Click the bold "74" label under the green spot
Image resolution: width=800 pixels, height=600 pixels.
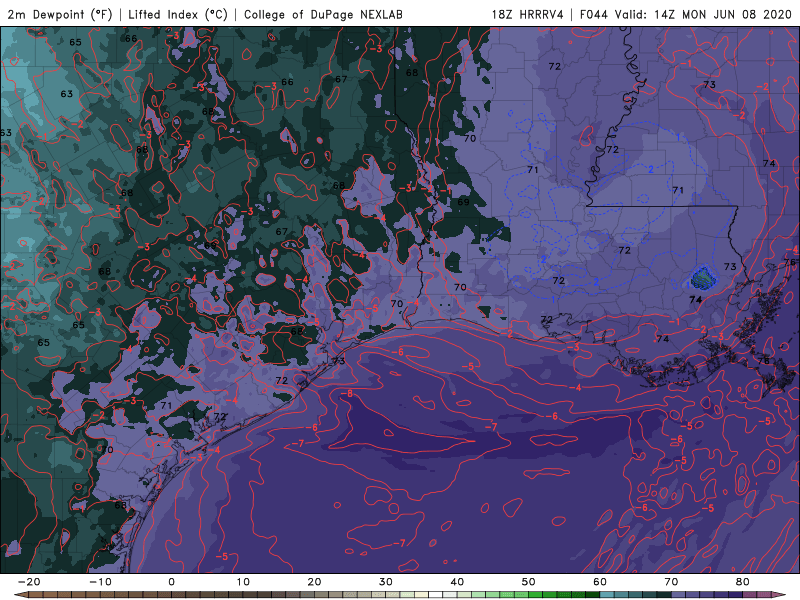[x=695, y=299]
